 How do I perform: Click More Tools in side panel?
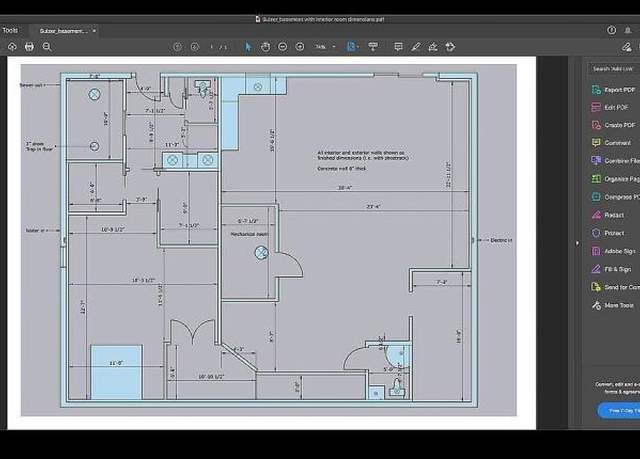[x=613, y=305]
